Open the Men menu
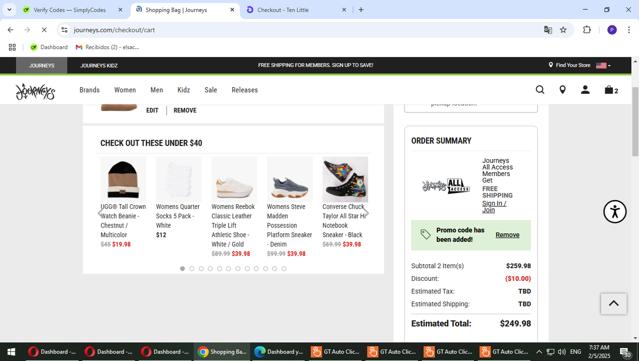The height and width of the screenshot is (361, 640). 157,90
